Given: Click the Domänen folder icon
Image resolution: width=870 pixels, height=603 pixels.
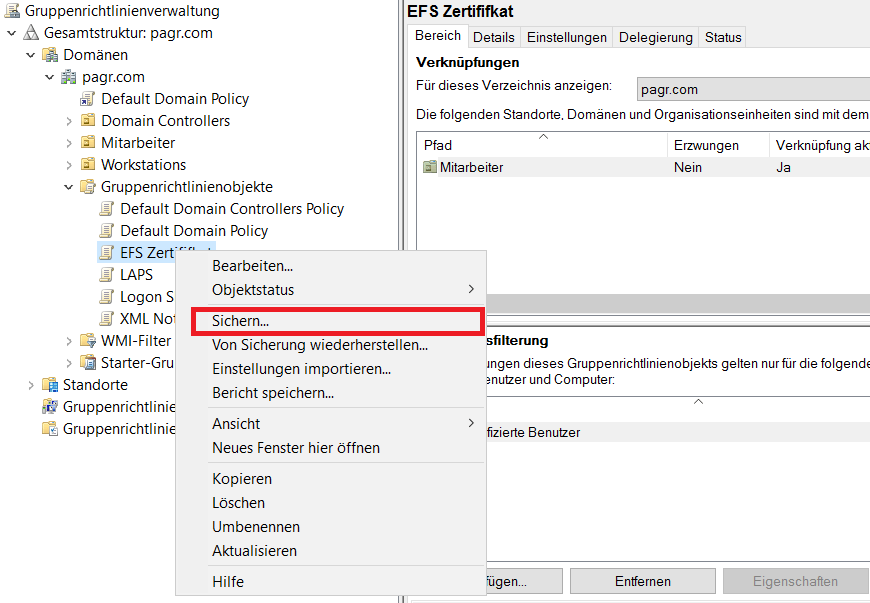Looking at the screenshot, I should pyautogui.click(x=50, y=55).
